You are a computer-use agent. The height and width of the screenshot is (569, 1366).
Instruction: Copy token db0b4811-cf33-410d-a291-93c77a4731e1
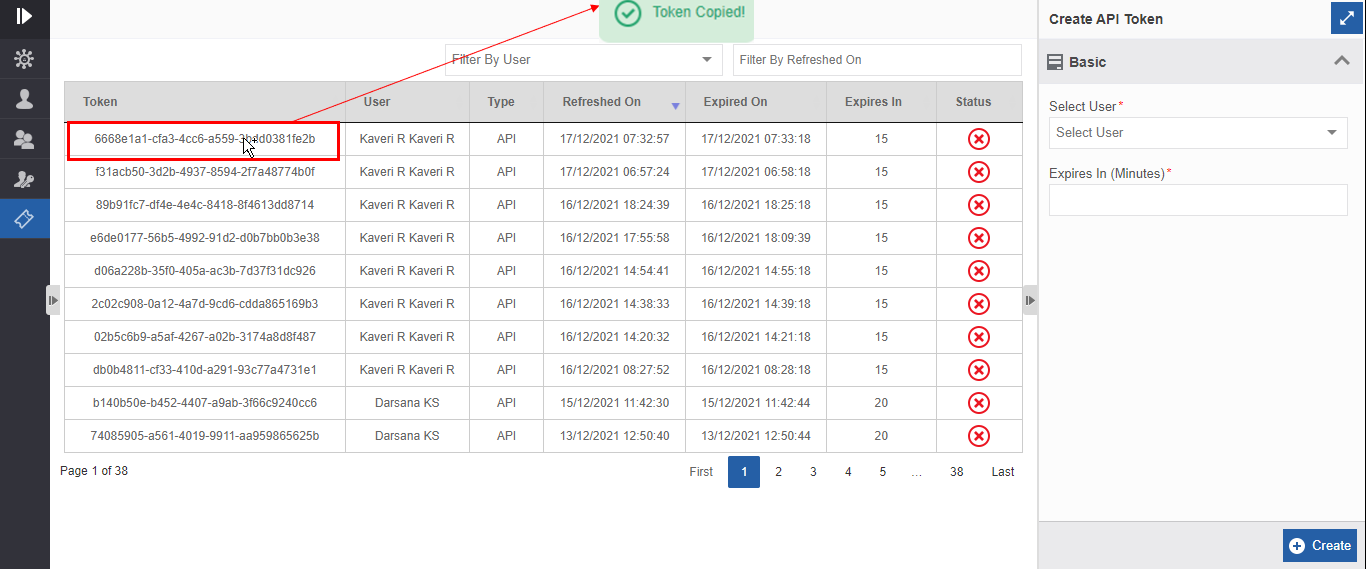coord(205,370)
